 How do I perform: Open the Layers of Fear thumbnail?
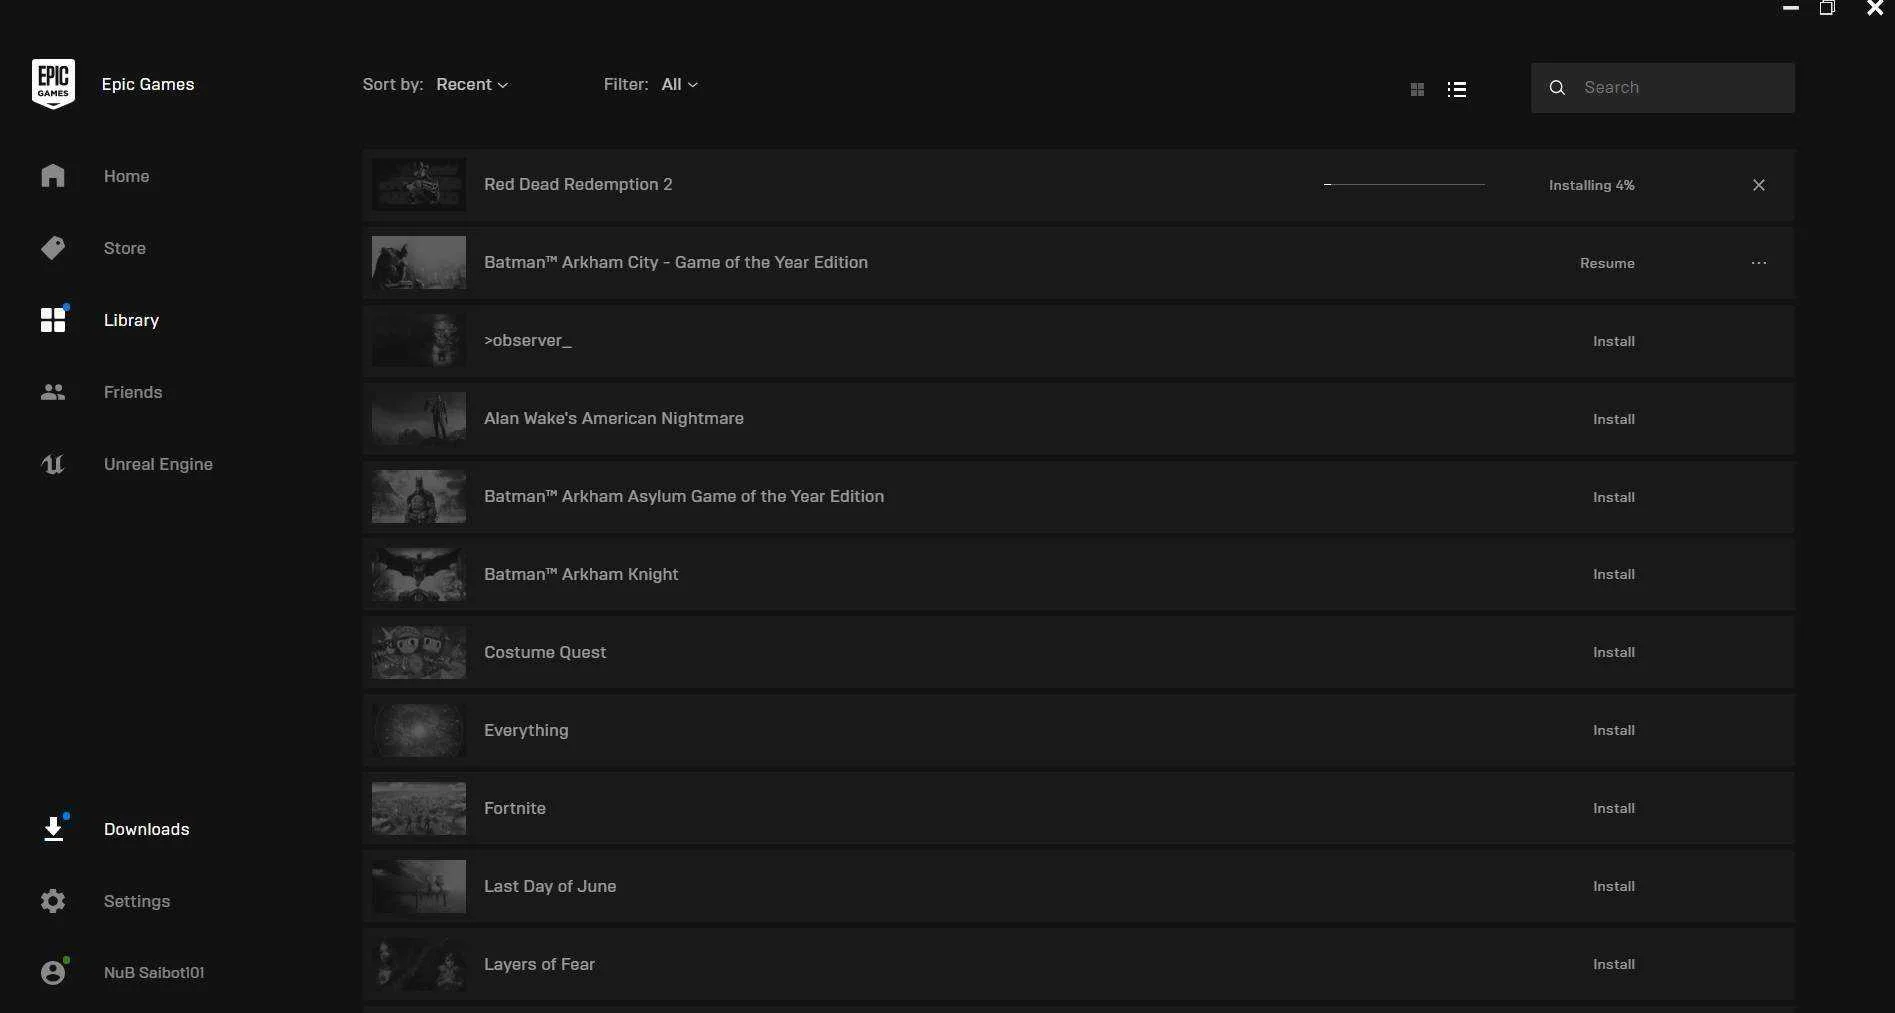click(x=419, y=964)
